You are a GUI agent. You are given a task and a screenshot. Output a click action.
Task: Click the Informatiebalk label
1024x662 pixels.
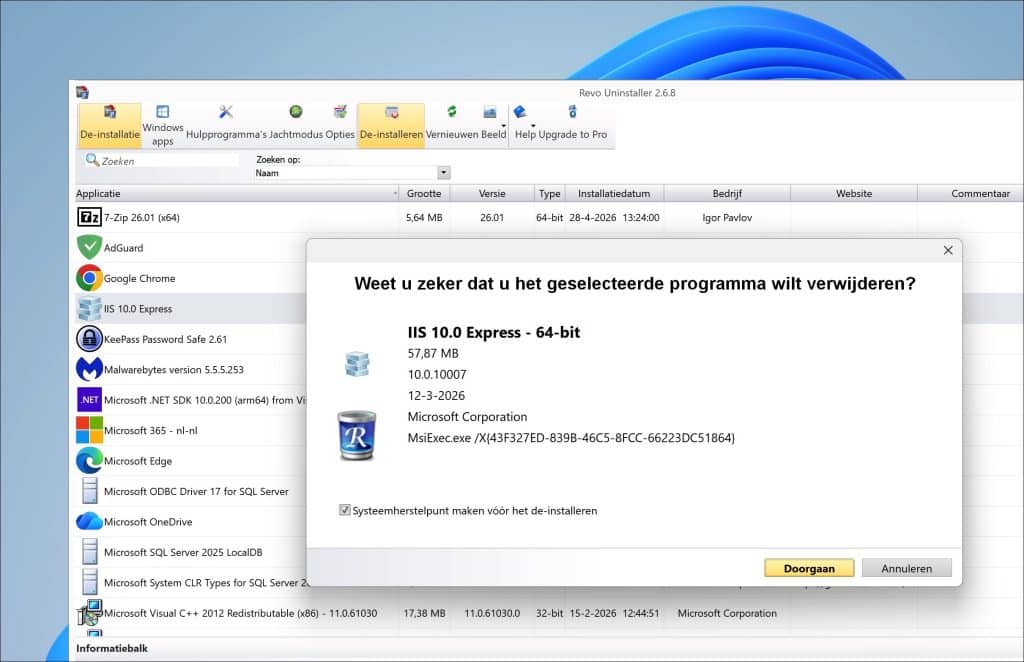tap(112, 648)
